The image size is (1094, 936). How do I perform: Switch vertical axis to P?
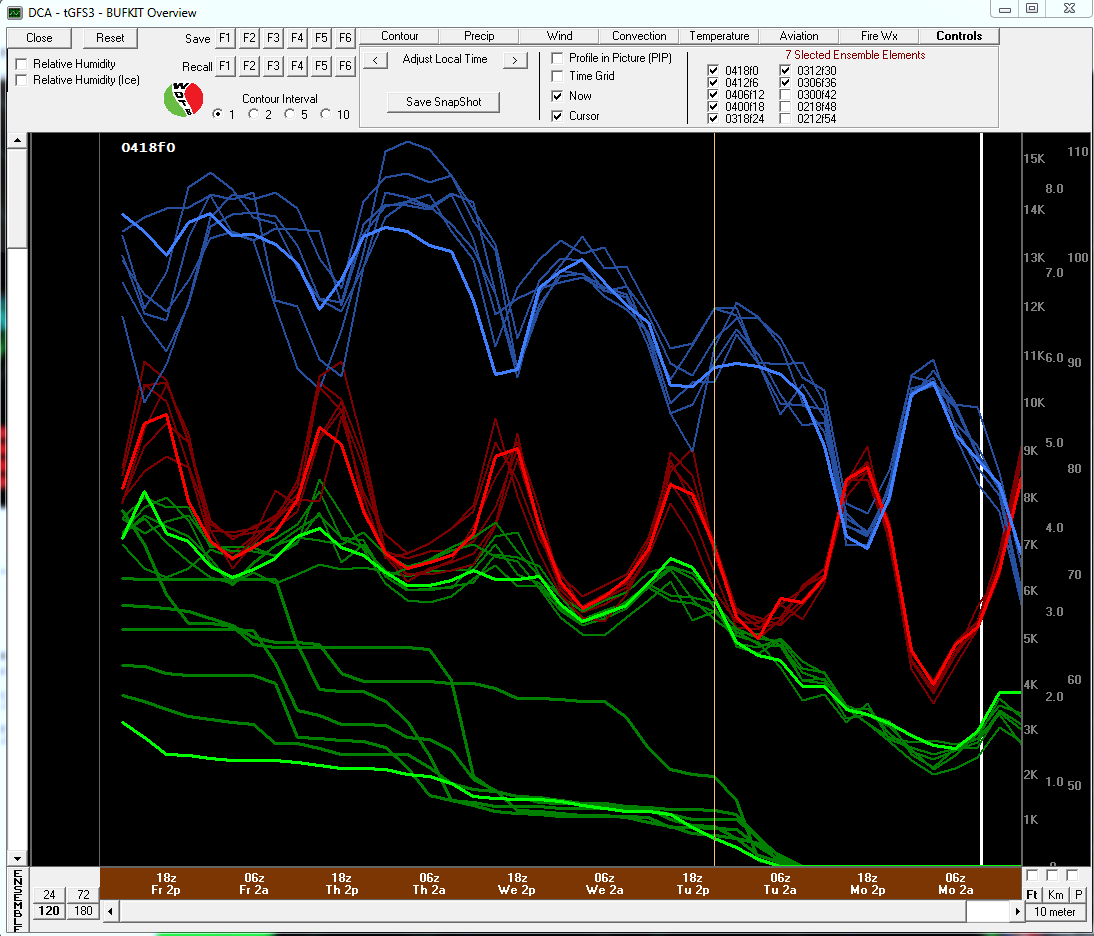[1079, 894]
